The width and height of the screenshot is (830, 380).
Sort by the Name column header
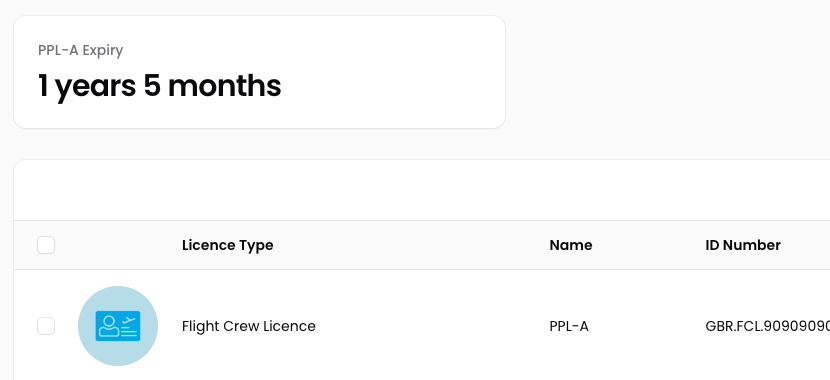tap(571, 245)
